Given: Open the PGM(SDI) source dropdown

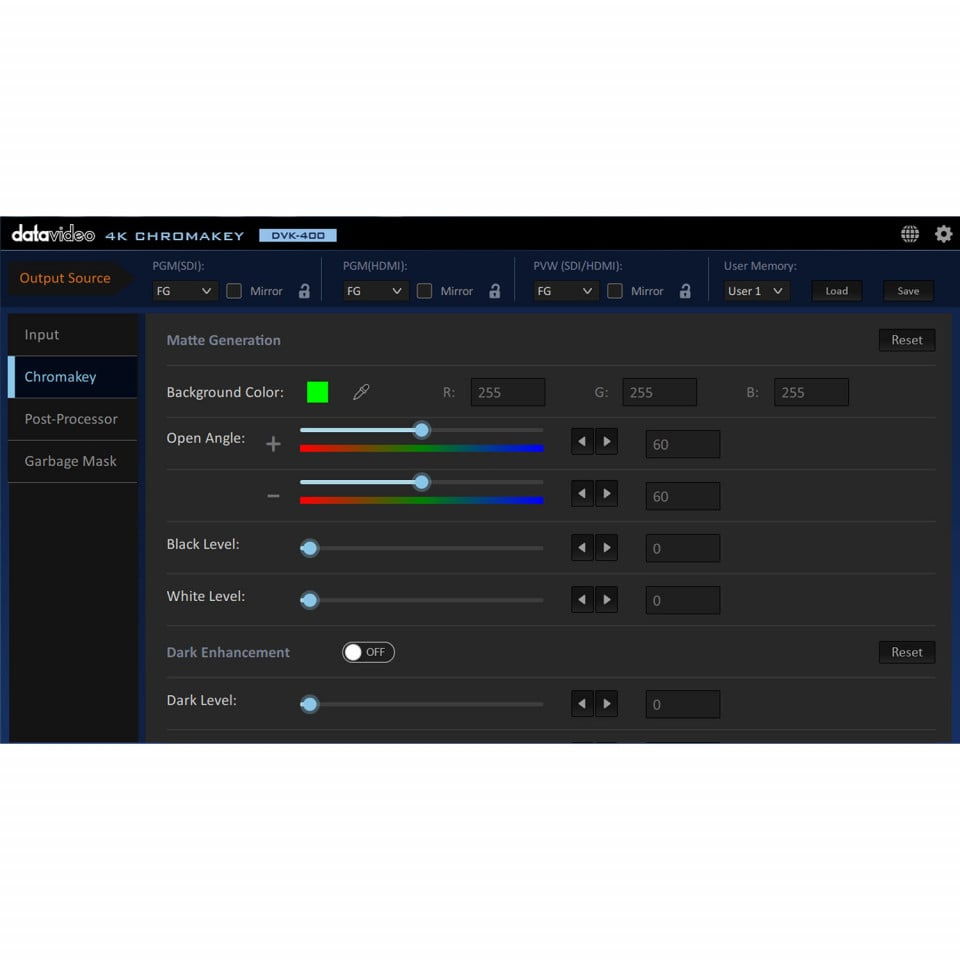Looking at the screenshot, I should (x=185, y=291).
